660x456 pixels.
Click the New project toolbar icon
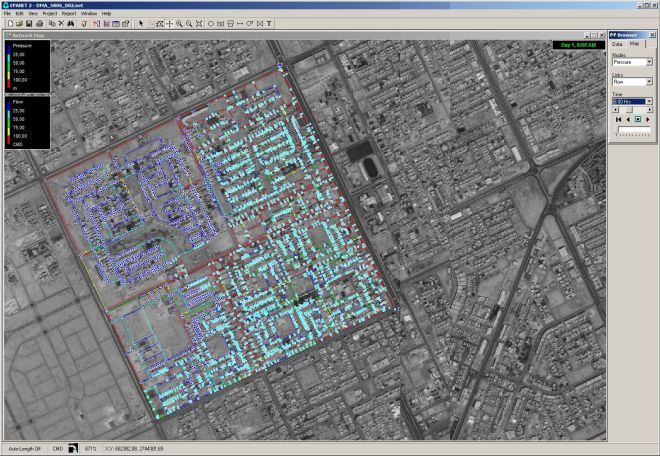pos(10,23)
